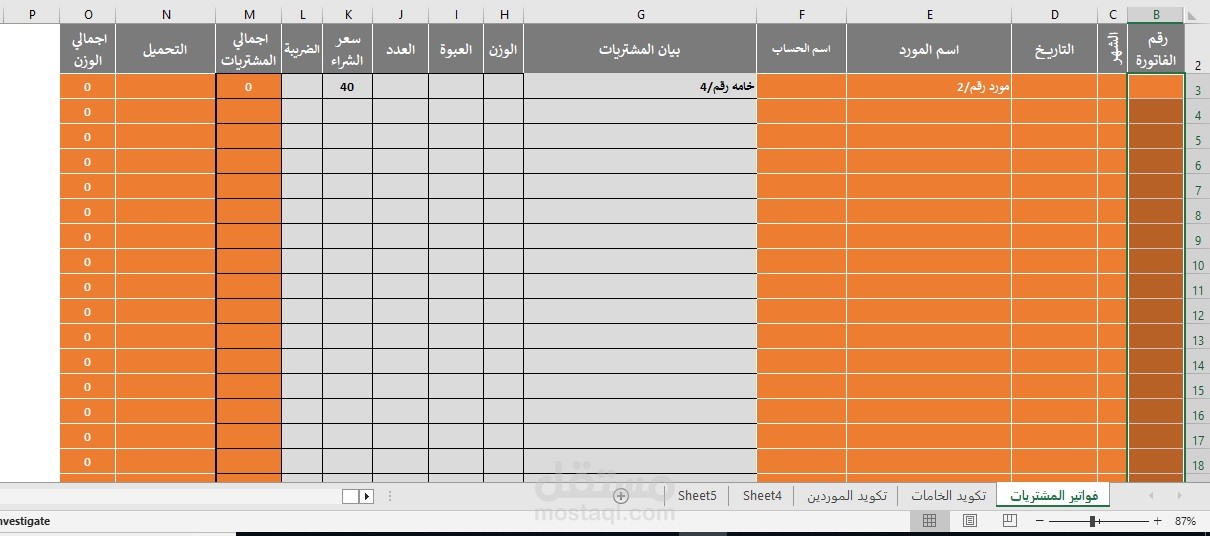Select row 10 header
Viewport: 1210px width, 536px height.
point(1197,262)
